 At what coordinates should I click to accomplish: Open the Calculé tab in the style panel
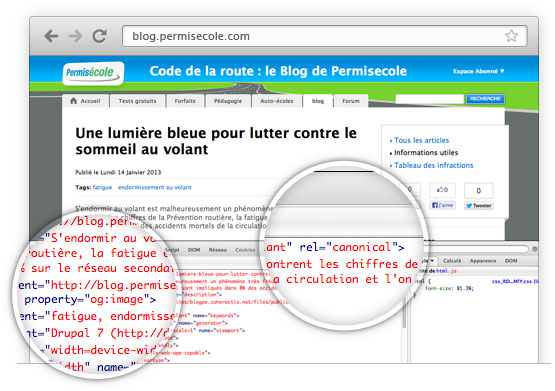452,261
